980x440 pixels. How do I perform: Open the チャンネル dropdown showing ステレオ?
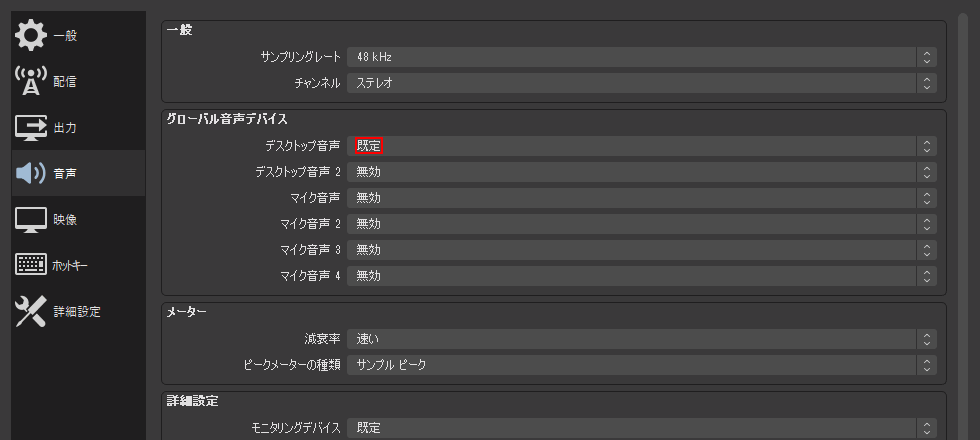(642, 82)
